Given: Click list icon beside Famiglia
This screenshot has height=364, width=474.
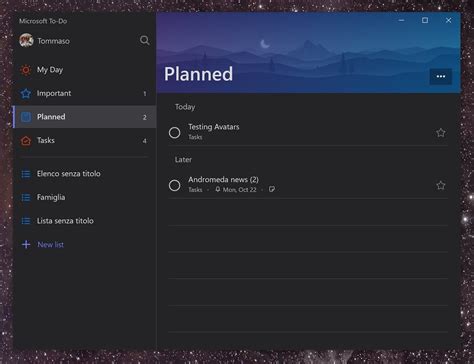Looking at the screenshot, I should pos(26,197).
